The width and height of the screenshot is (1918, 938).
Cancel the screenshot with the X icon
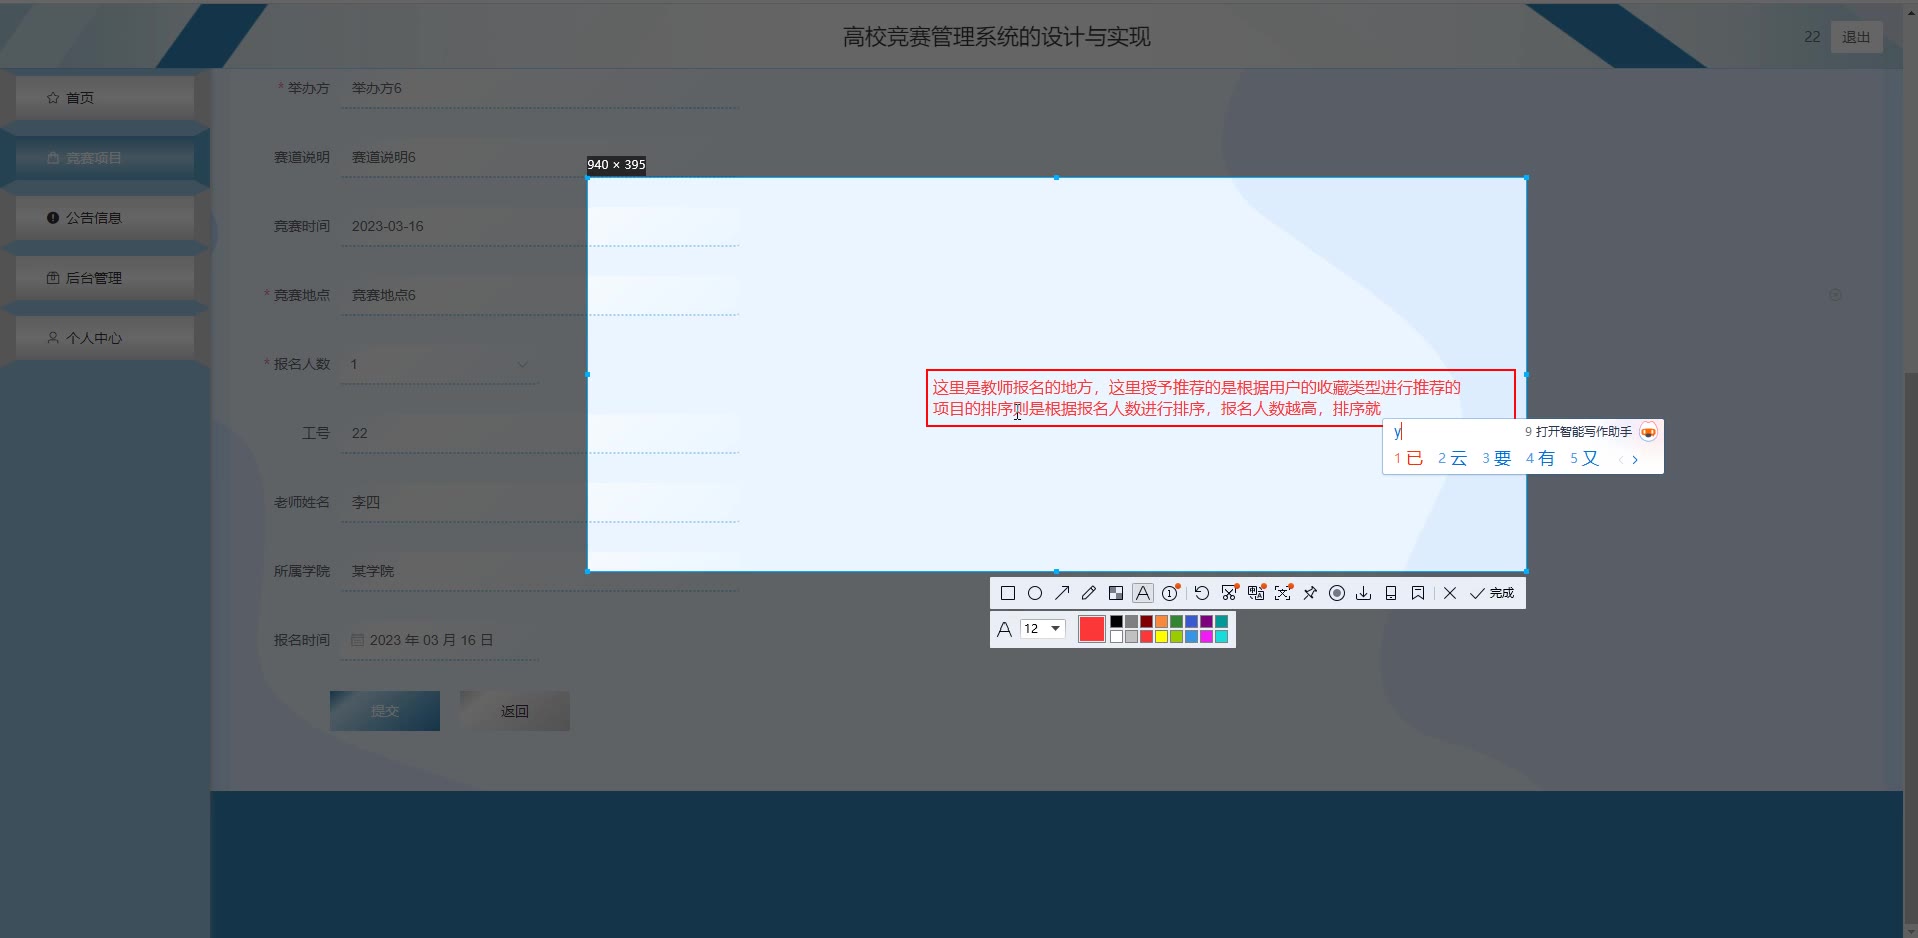(1450, 593)
